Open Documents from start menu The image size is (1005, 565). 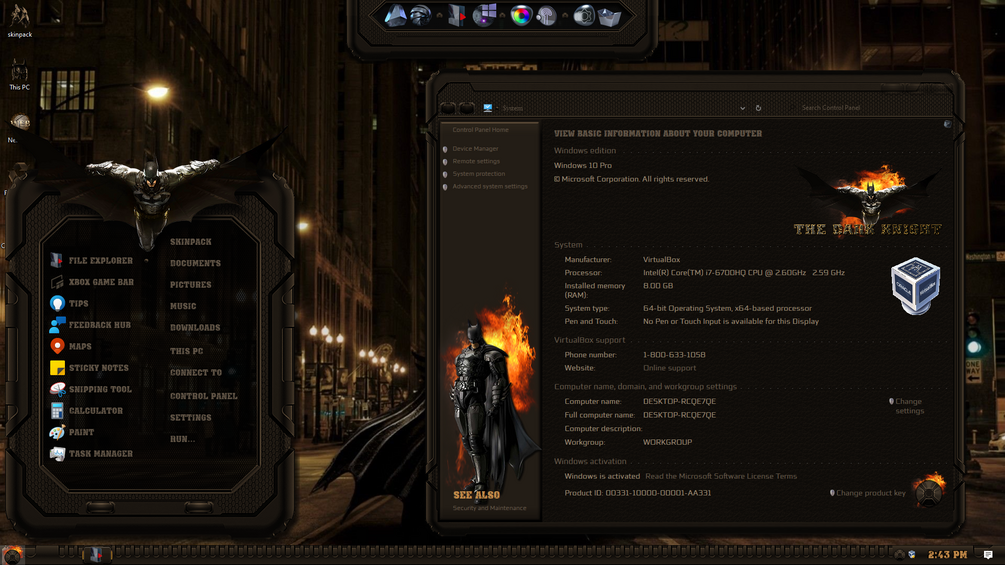pyautogui.click(x=195, y=263)
